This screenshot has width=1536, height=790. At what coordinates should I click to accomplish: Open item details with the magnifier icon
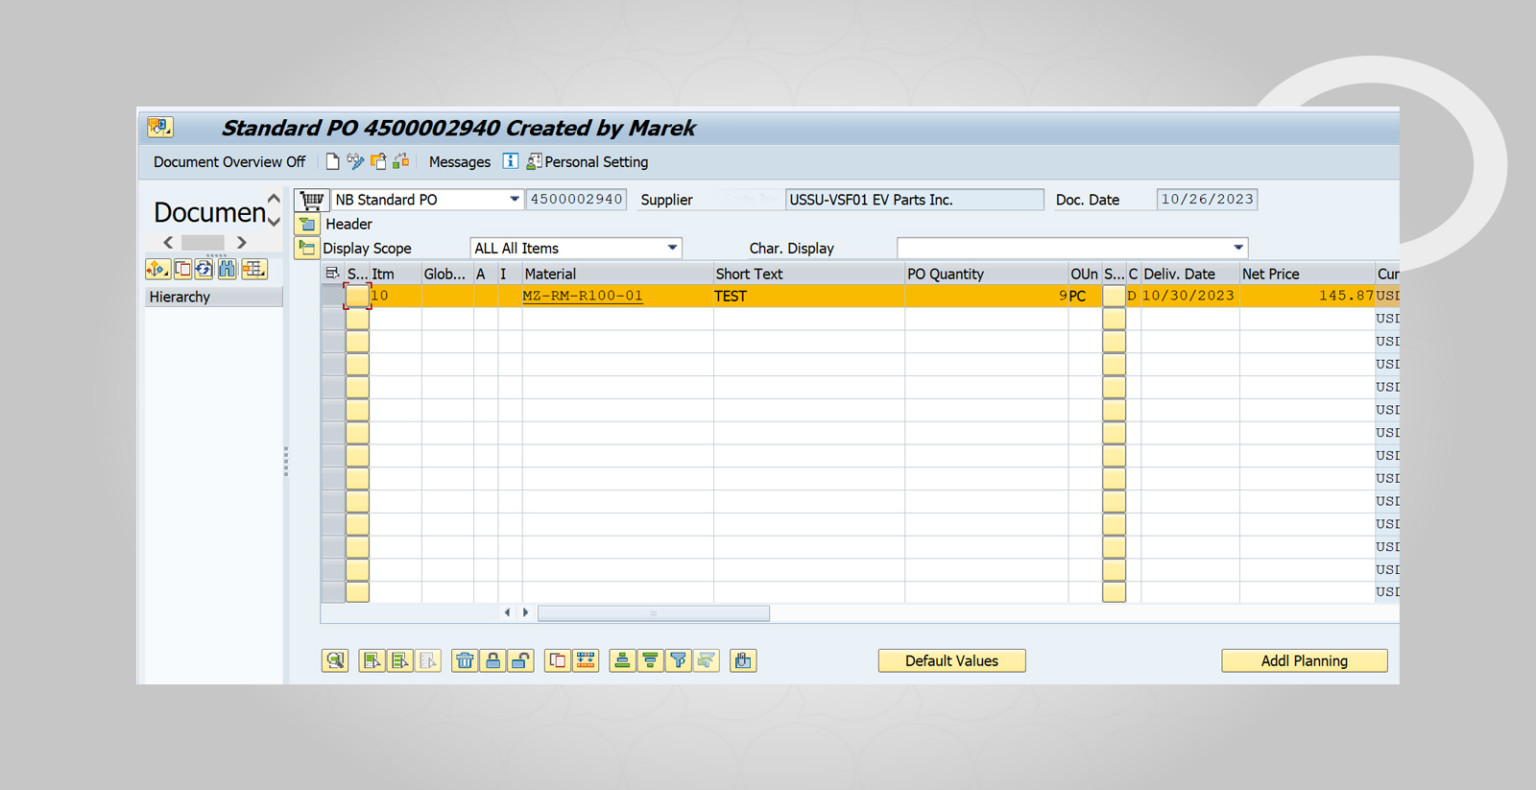(335, 660)
